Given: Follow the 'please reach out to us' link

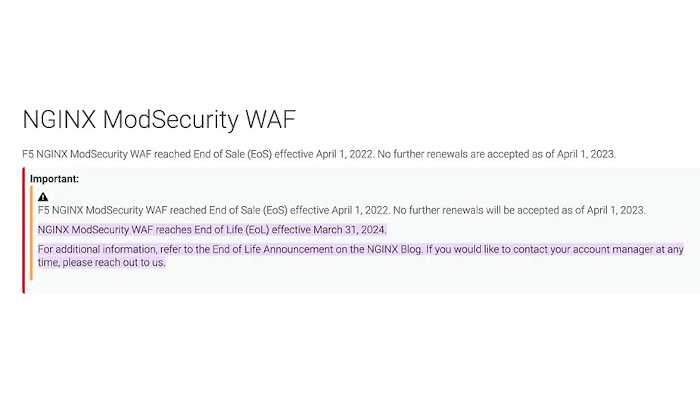Looking at the screenshot, I should 113,262.
